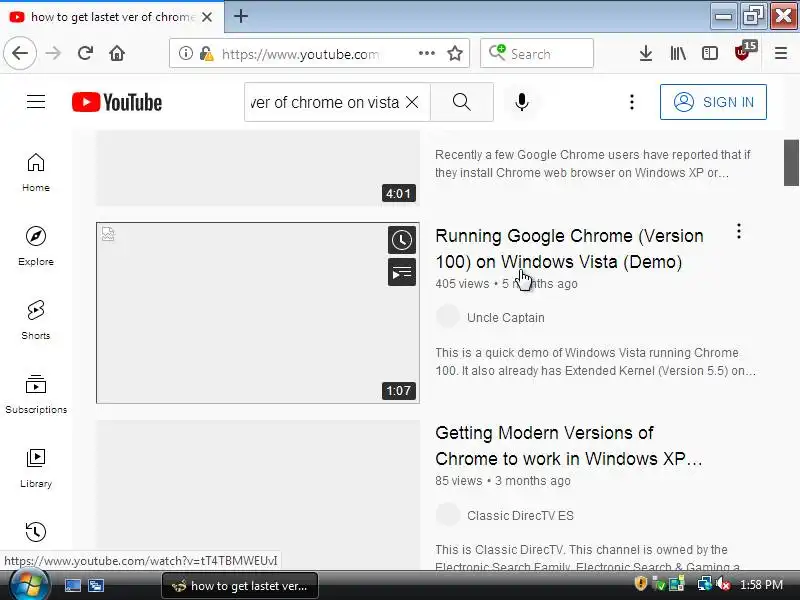Open the uBlock Origin extension icon
Viewport: 800px width, 600px height.
click(x=744, y=52)
